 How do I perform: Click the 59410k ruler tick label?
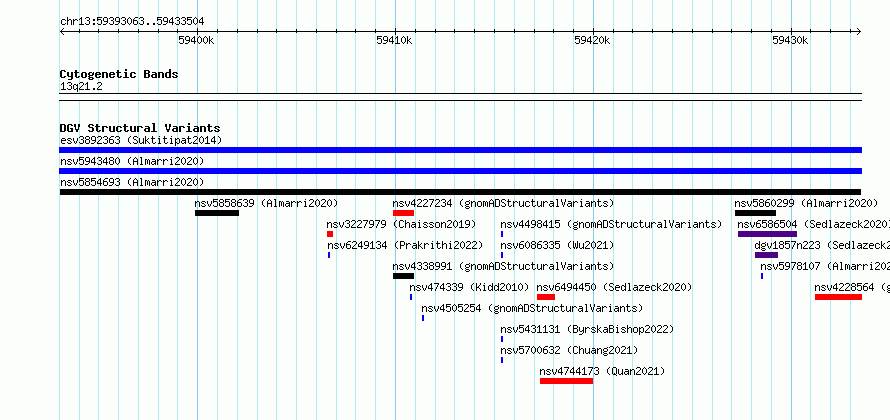point(394,40)
